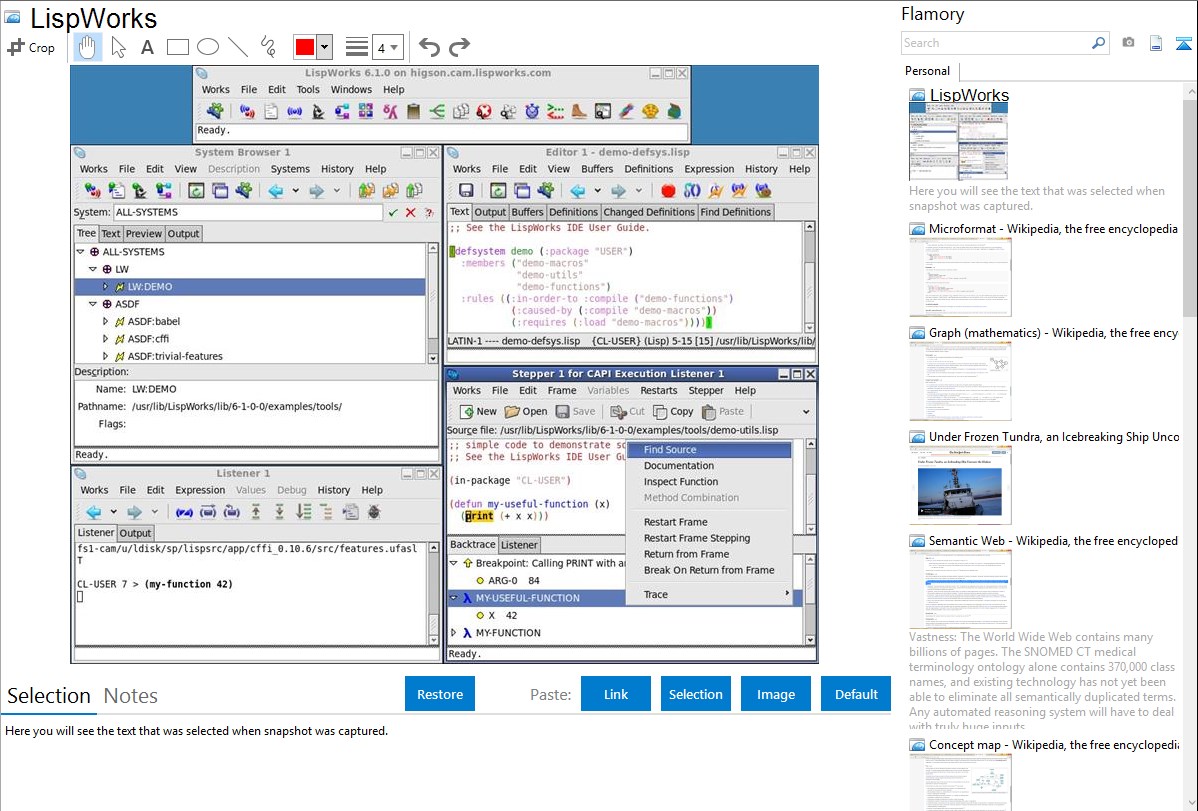This screenshot has width=1198, height=811.
Task: Open the Semantic Web snapshot title
Action: [1053, 541]
